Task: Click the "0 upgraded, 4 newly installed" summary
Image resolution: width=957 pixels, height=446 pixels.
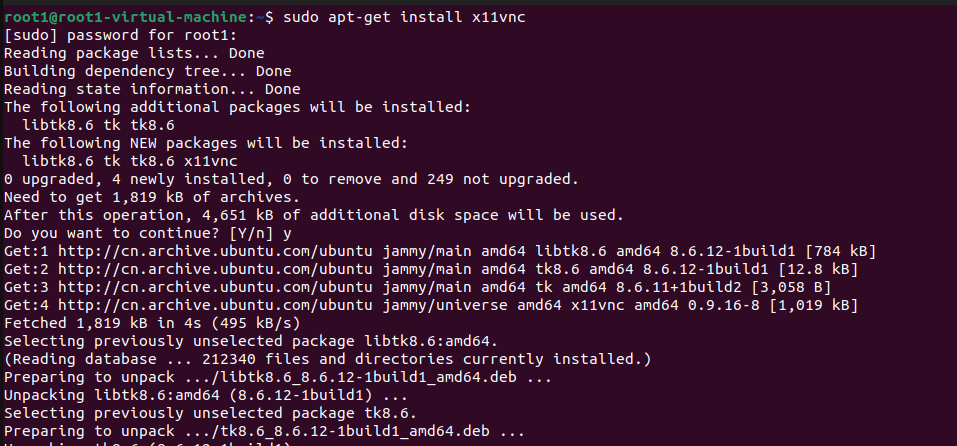Action: (290, 179)
